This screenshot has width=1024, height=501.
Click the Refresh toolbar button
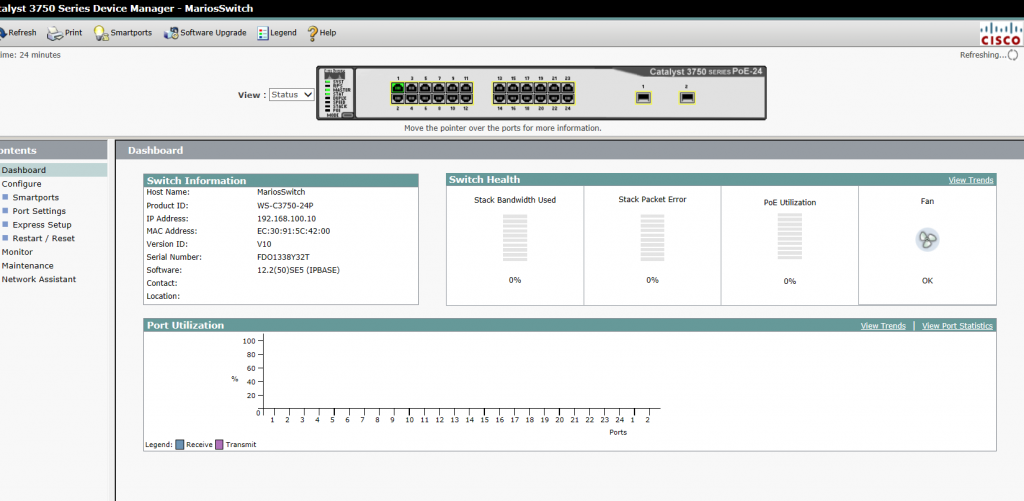pyautogui.click(x=18, y=33)
